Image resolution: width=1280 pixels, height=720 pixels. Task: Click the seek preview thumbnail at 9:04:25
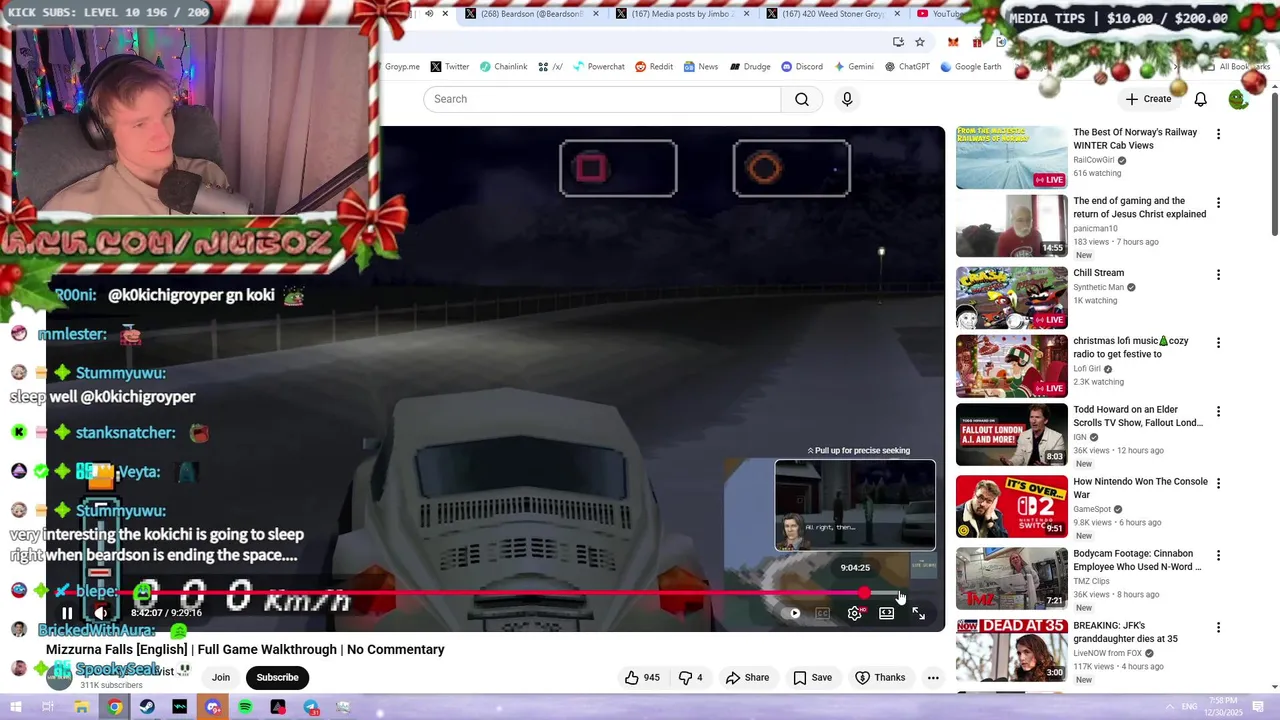click(855, 505)
